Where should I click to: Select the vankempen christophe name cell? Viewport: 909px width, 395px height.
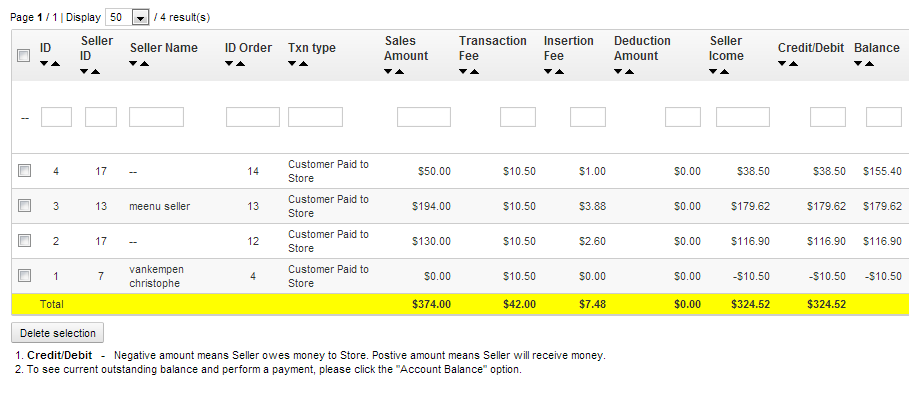(x=157, y=276)
